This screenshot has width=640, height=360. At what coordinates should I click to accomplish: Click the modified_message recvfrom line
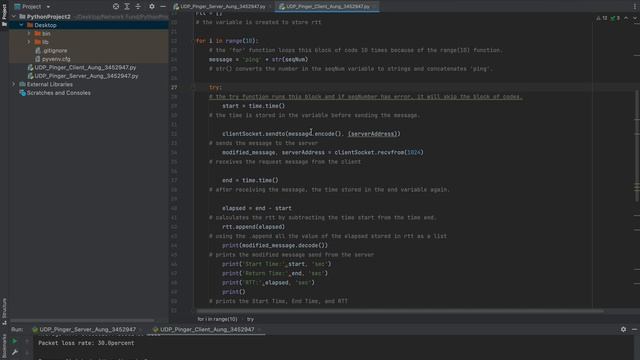click(x=322, y=153)
